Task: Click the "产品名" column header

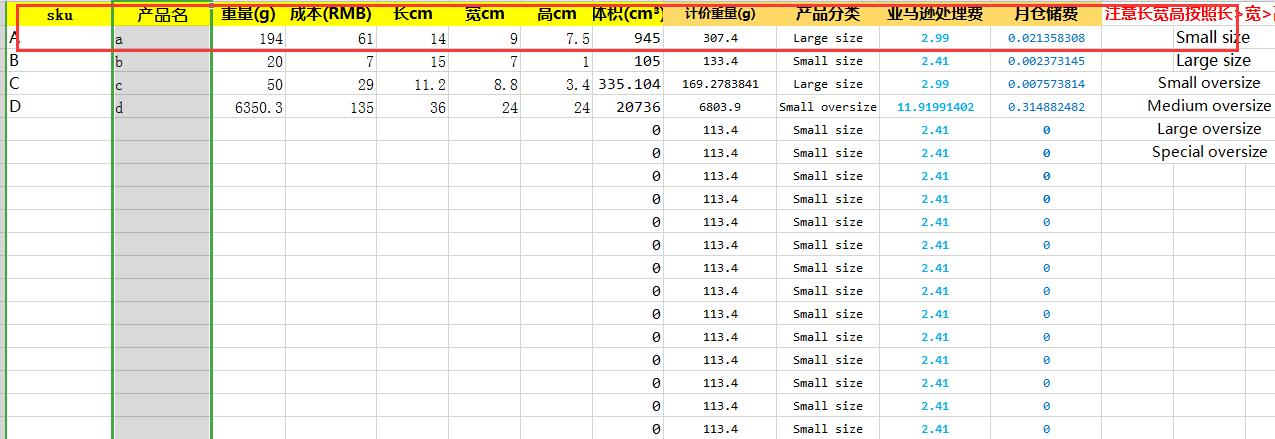Action: pyautogui.click(x=162, y=15)
